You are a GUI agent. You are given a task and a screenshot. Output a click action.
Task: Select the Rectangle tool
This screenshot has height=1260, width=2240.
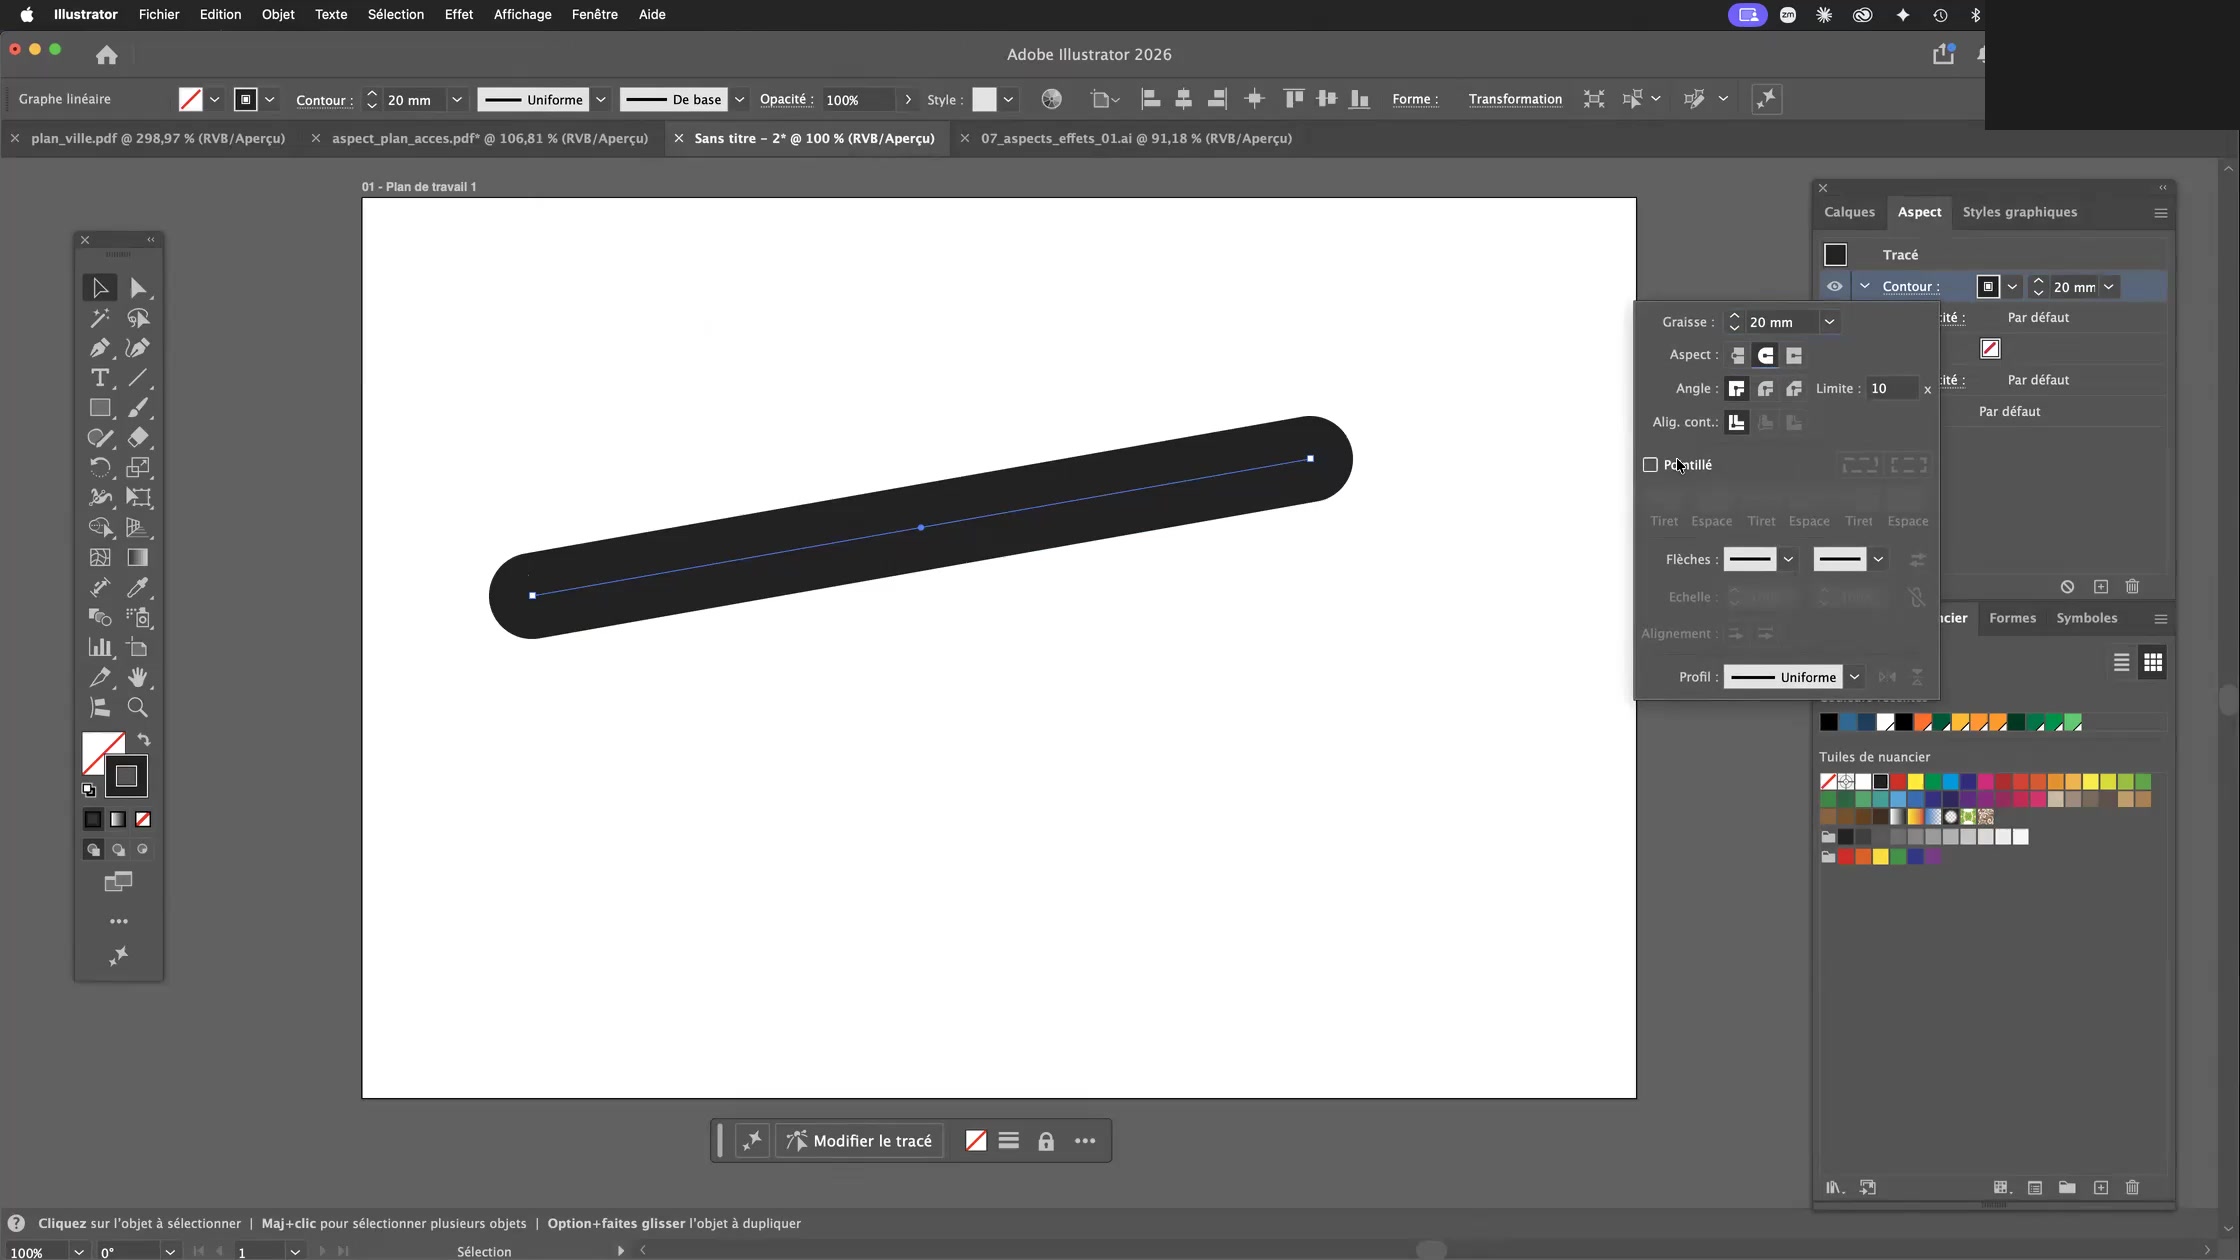click(x=100, y=408)
